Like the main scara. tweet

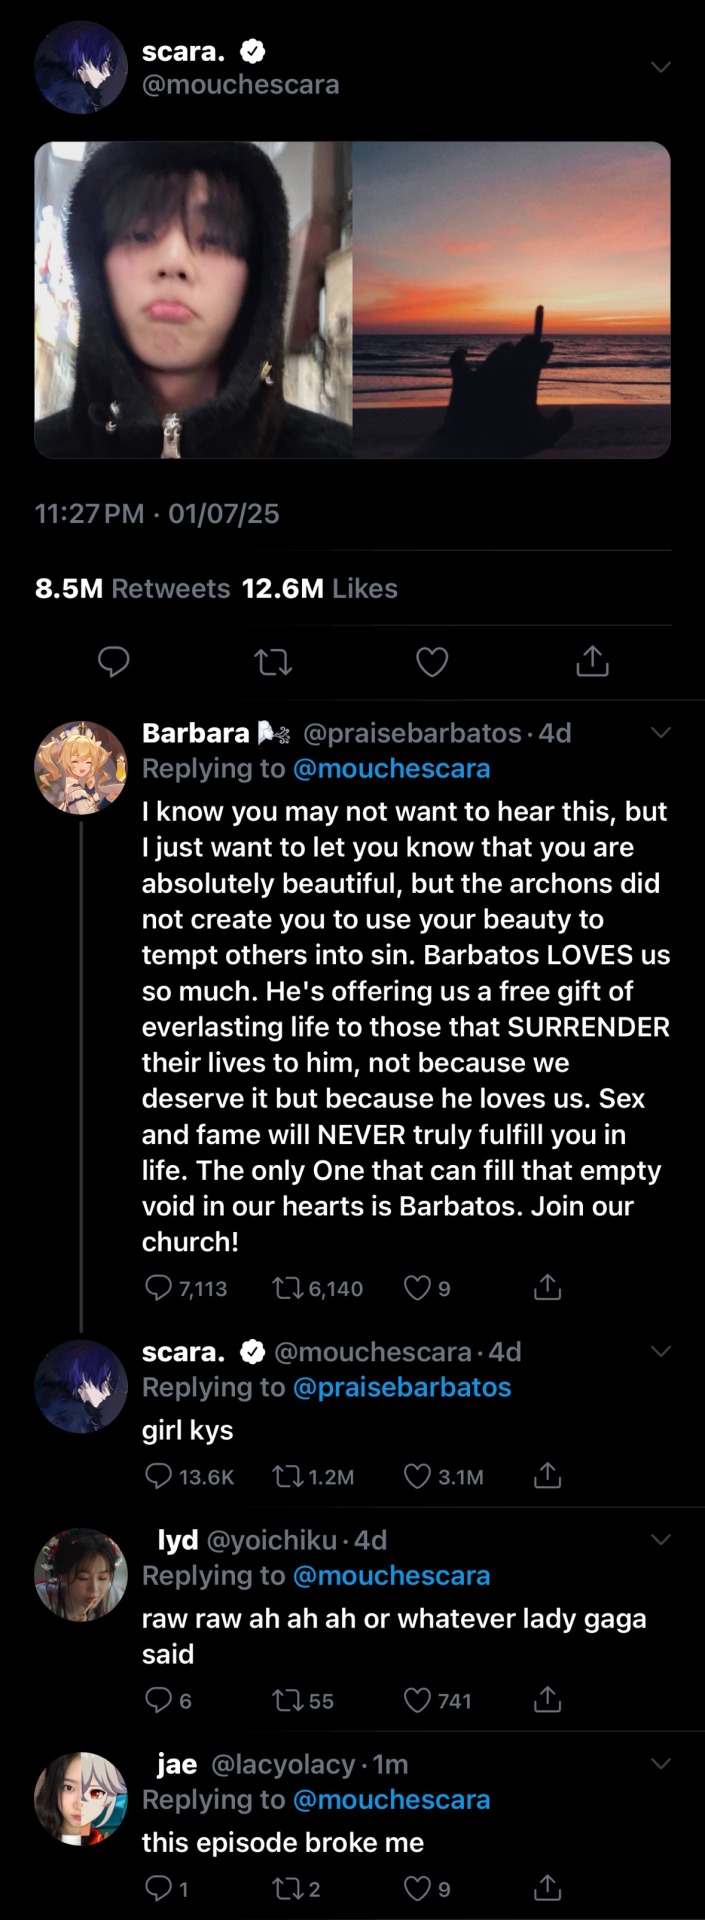click(x=432, y=662)
